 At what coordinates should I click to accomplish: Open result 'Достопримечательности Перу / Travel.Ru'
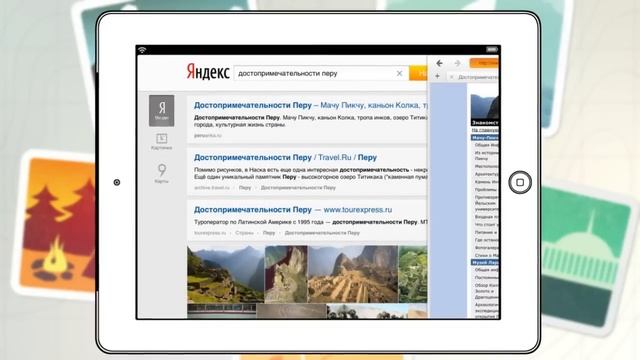(x=285, y=158)
